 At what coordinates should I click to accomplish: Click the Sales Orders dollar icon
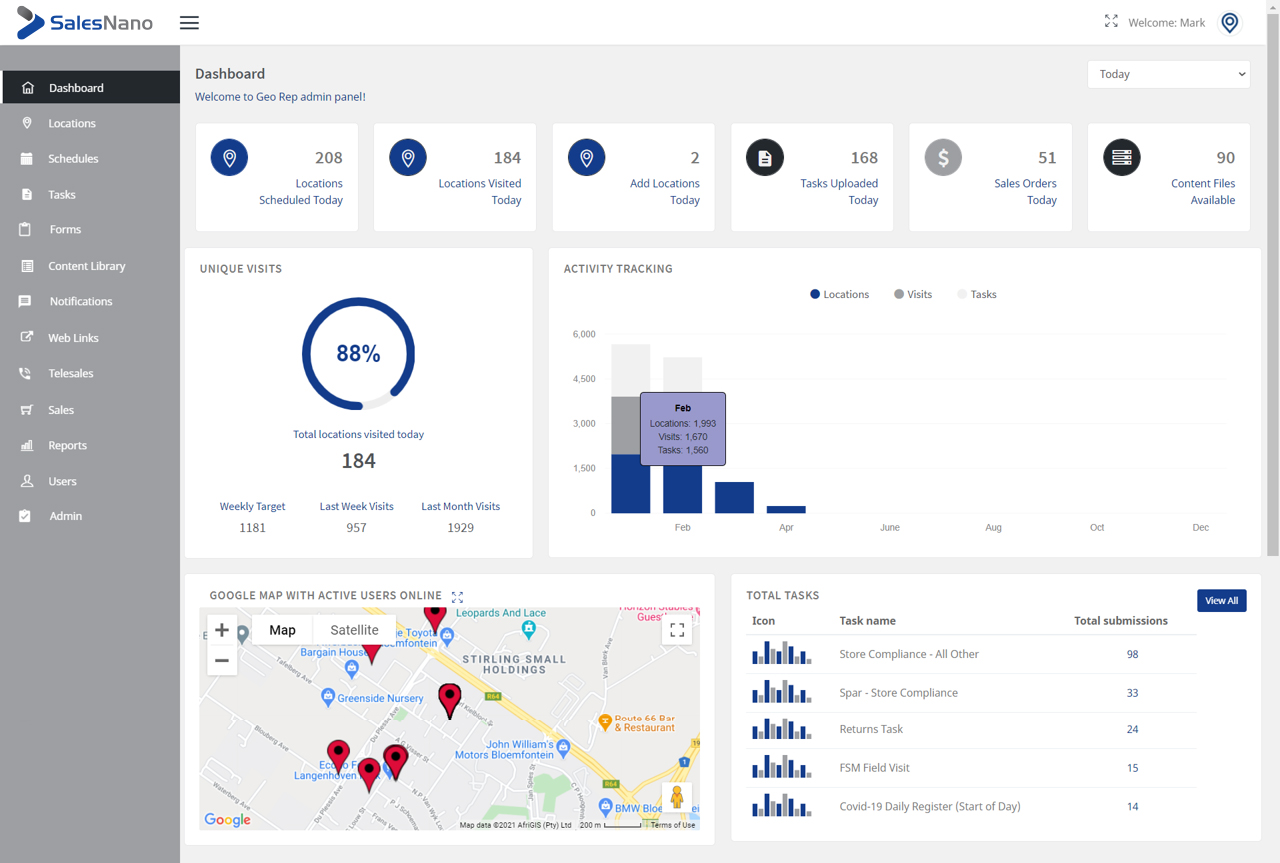943,157
